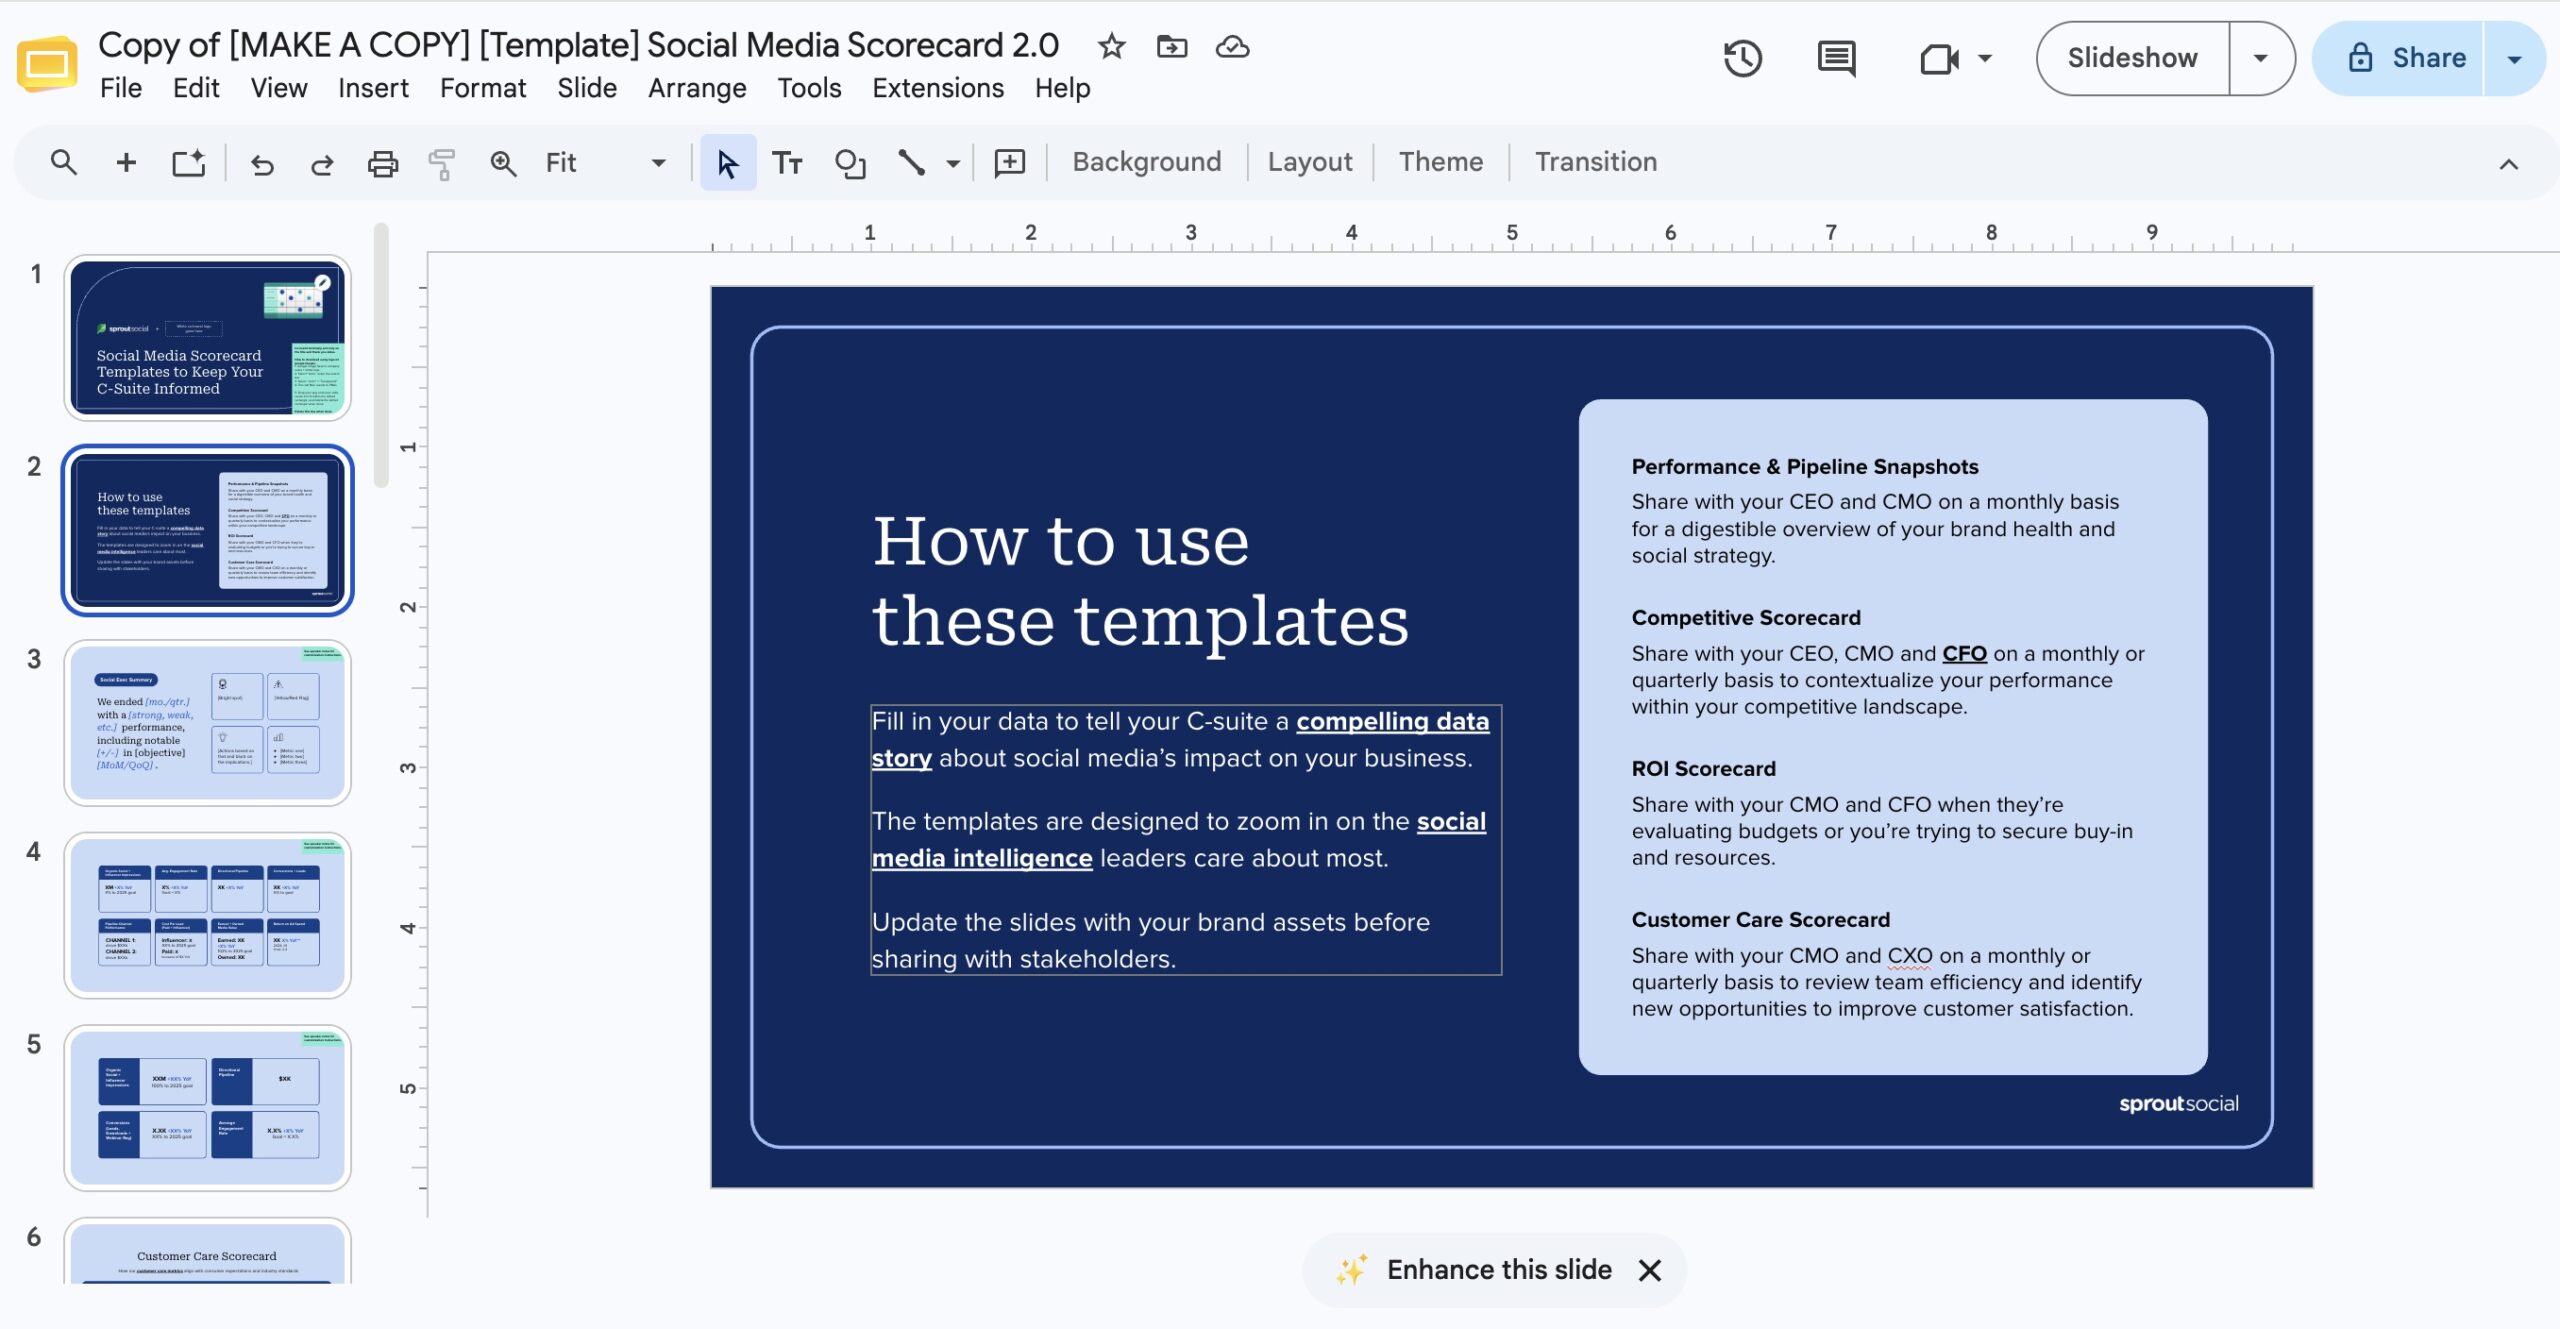Click the video camera Meet icon
This screenshot has height=1329, width=2560.
pos(1939,59)
